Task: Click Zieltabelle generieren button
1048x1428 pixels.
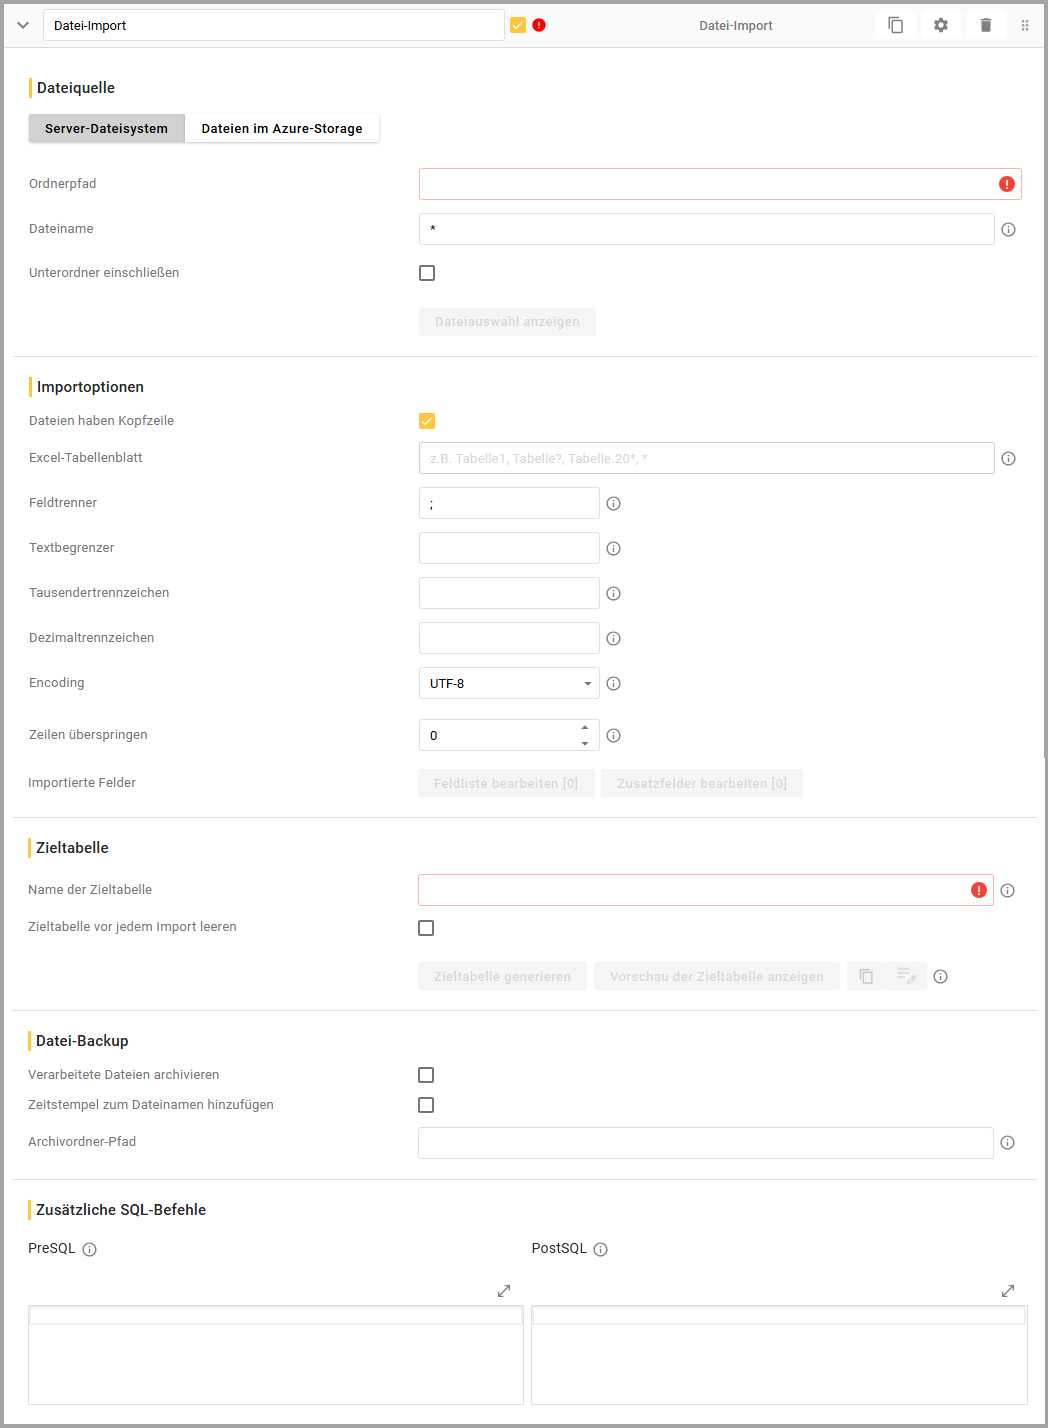Action: pyautogui.click(x=502, y=977)
